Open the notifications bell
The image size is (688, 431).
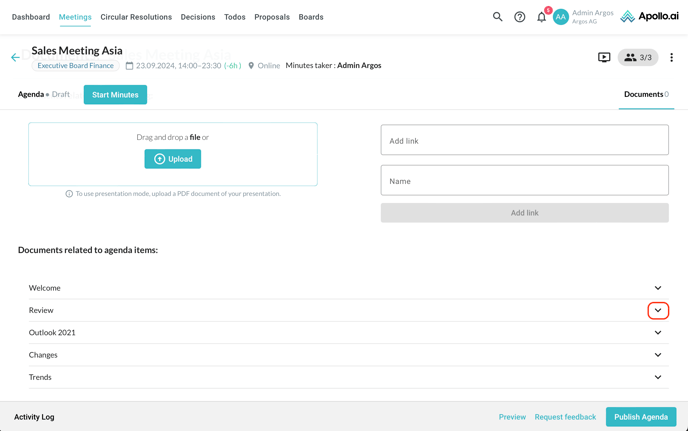pyautogui.click(x=542, y=17)
